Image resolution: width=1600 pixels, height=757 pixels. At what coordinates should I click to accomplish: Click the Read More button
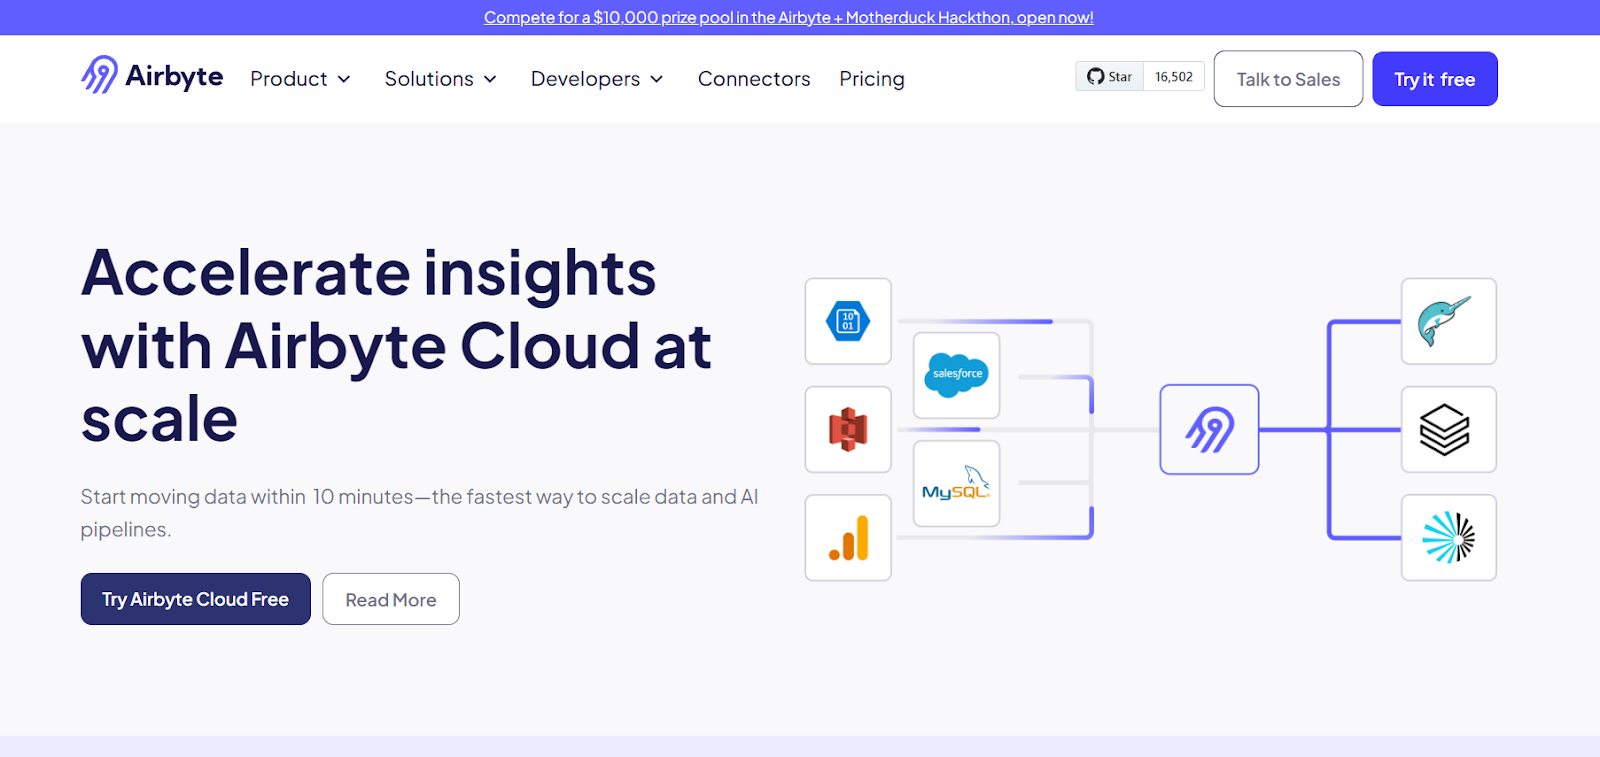[391, 599]
